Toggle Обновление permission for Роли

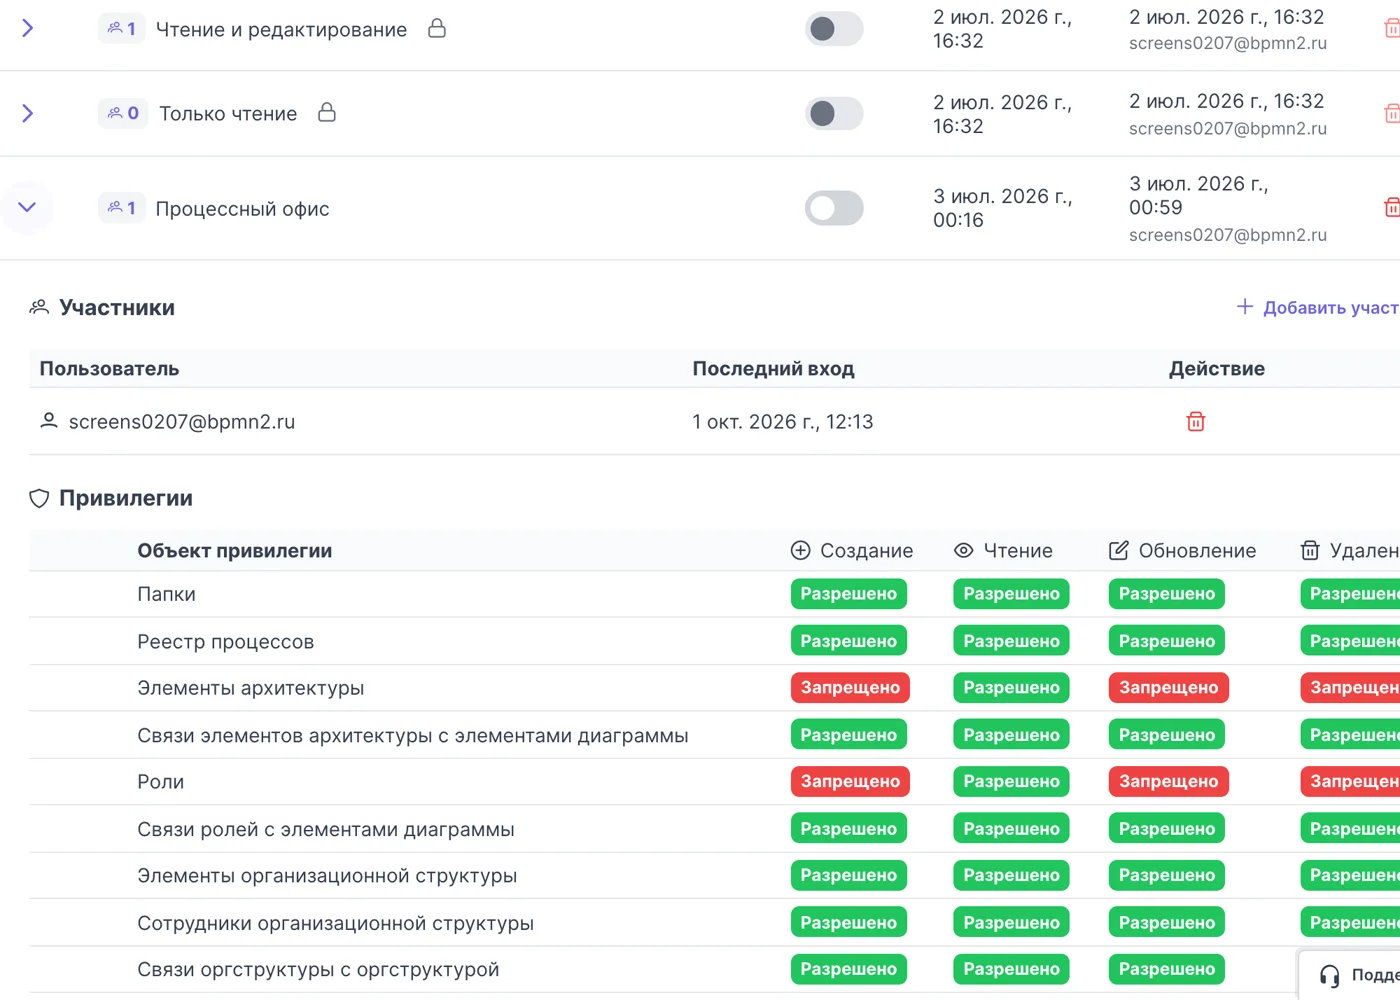pos(1169,781)
